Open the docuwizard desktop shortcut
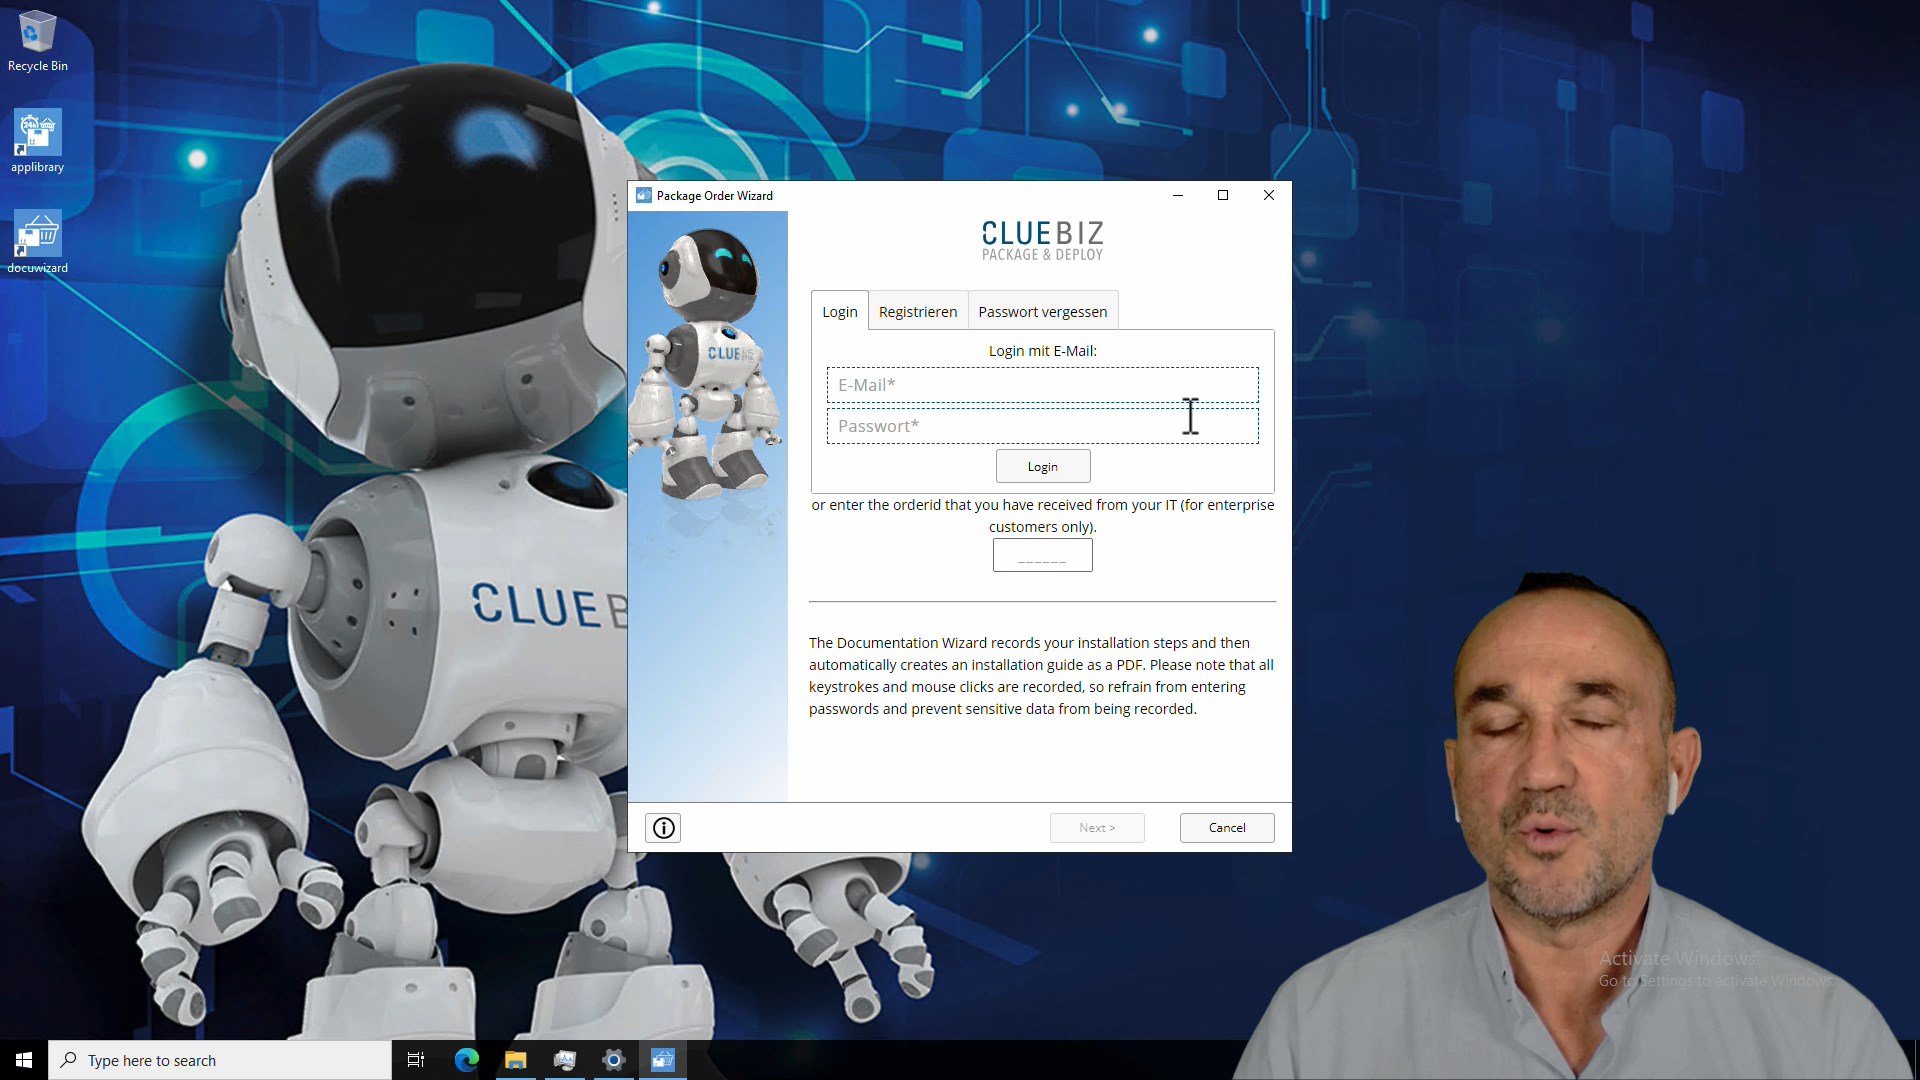 [38, 236]
